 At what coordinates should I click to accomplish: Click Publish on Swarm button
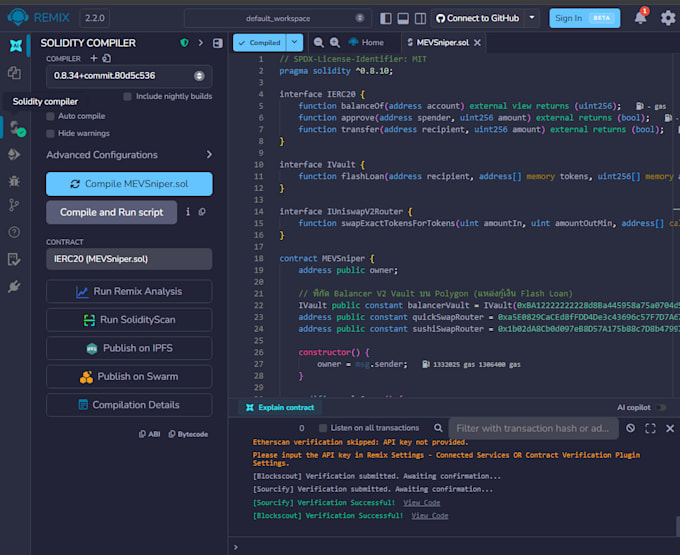point(129,376)
